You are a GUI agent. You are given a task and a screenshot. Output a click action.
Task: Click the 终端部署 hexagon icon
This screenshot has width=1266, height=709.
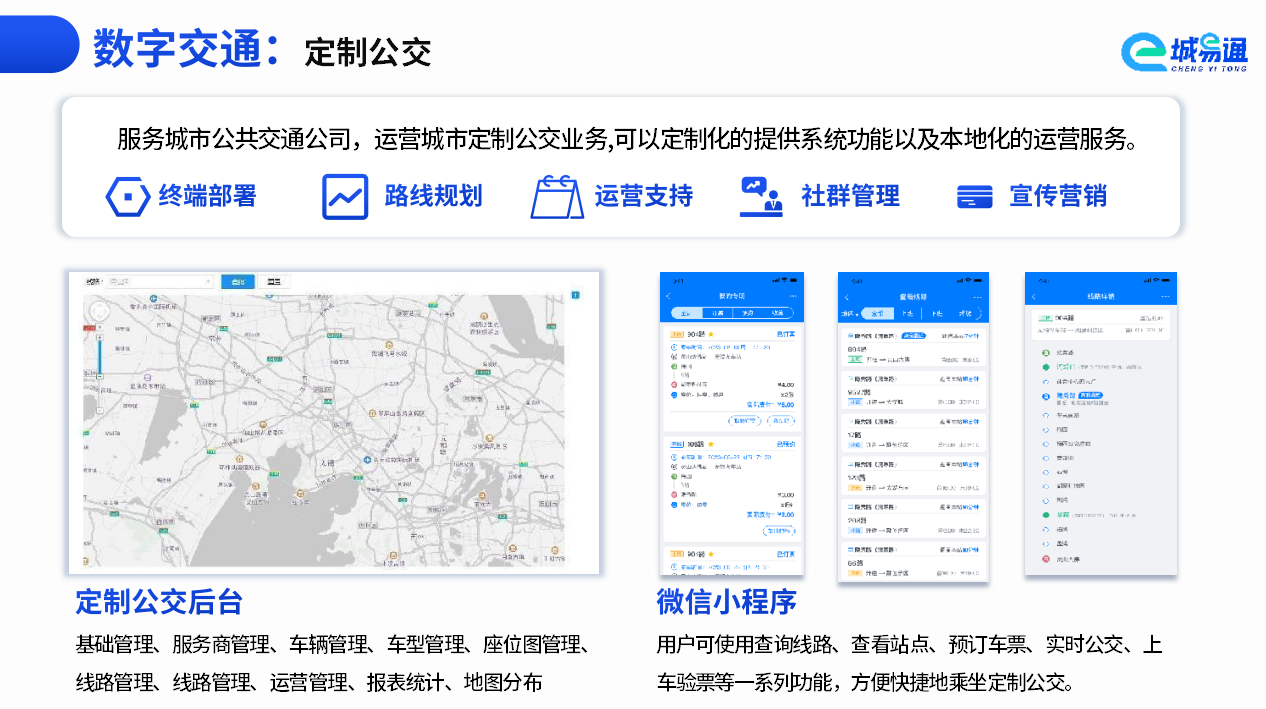coord(128,196)
